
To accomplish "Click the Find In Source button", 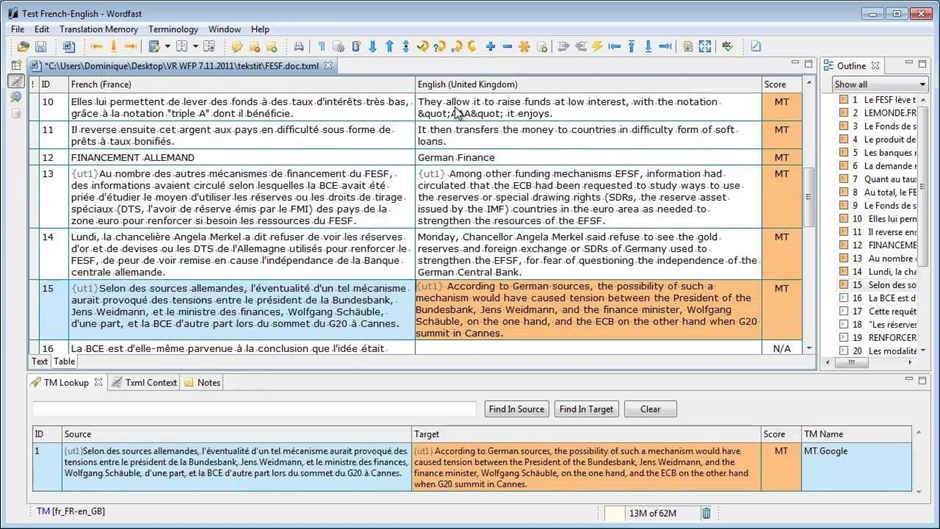I will tap(516, 409).
